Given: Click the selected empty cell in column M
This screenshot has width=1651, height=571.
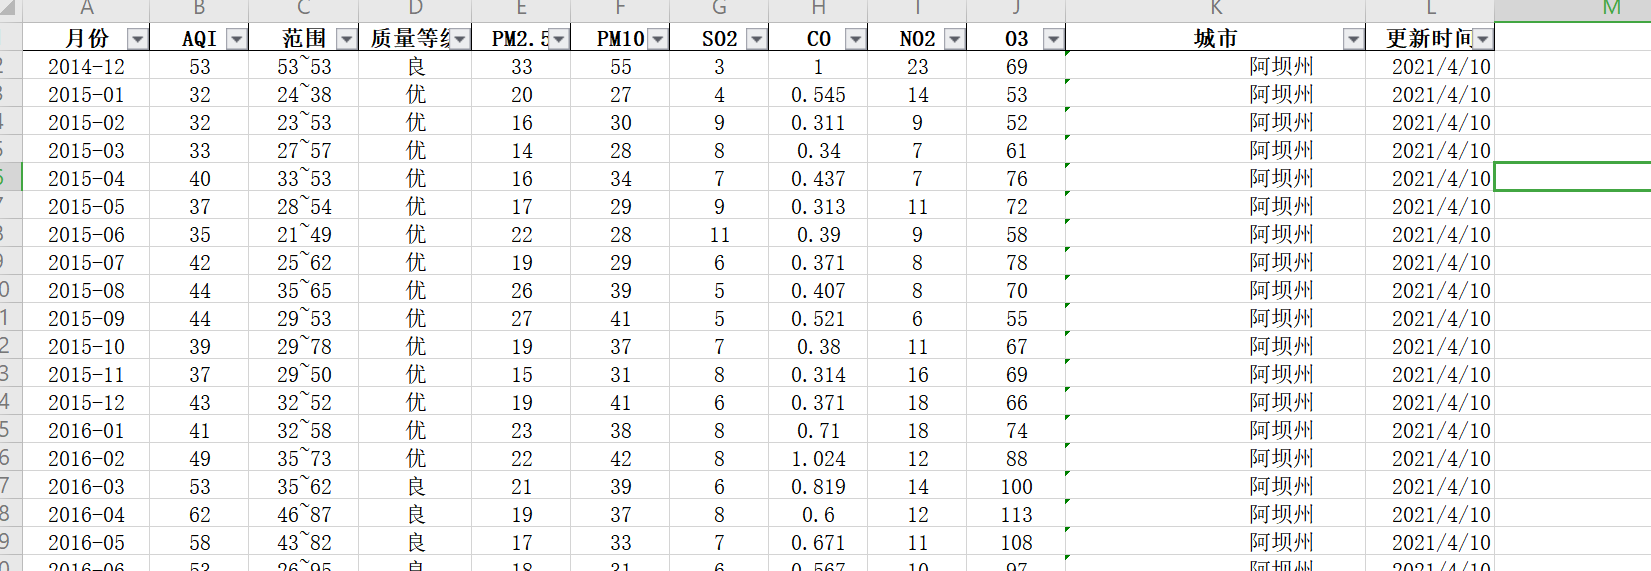Looking at the screenshot, I should click(x=1573, y=177).
